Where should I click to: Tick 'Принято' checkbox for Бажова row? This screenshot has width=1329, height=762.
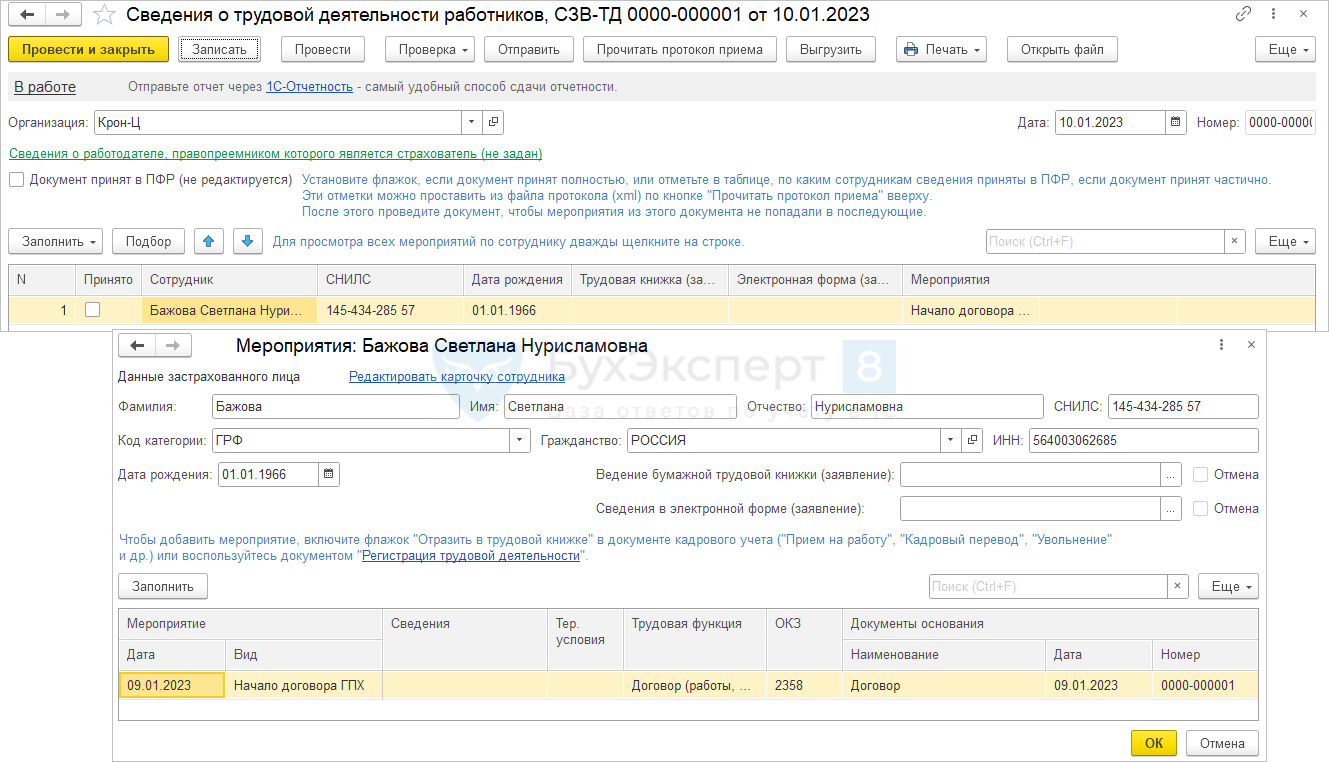point(93,310)
